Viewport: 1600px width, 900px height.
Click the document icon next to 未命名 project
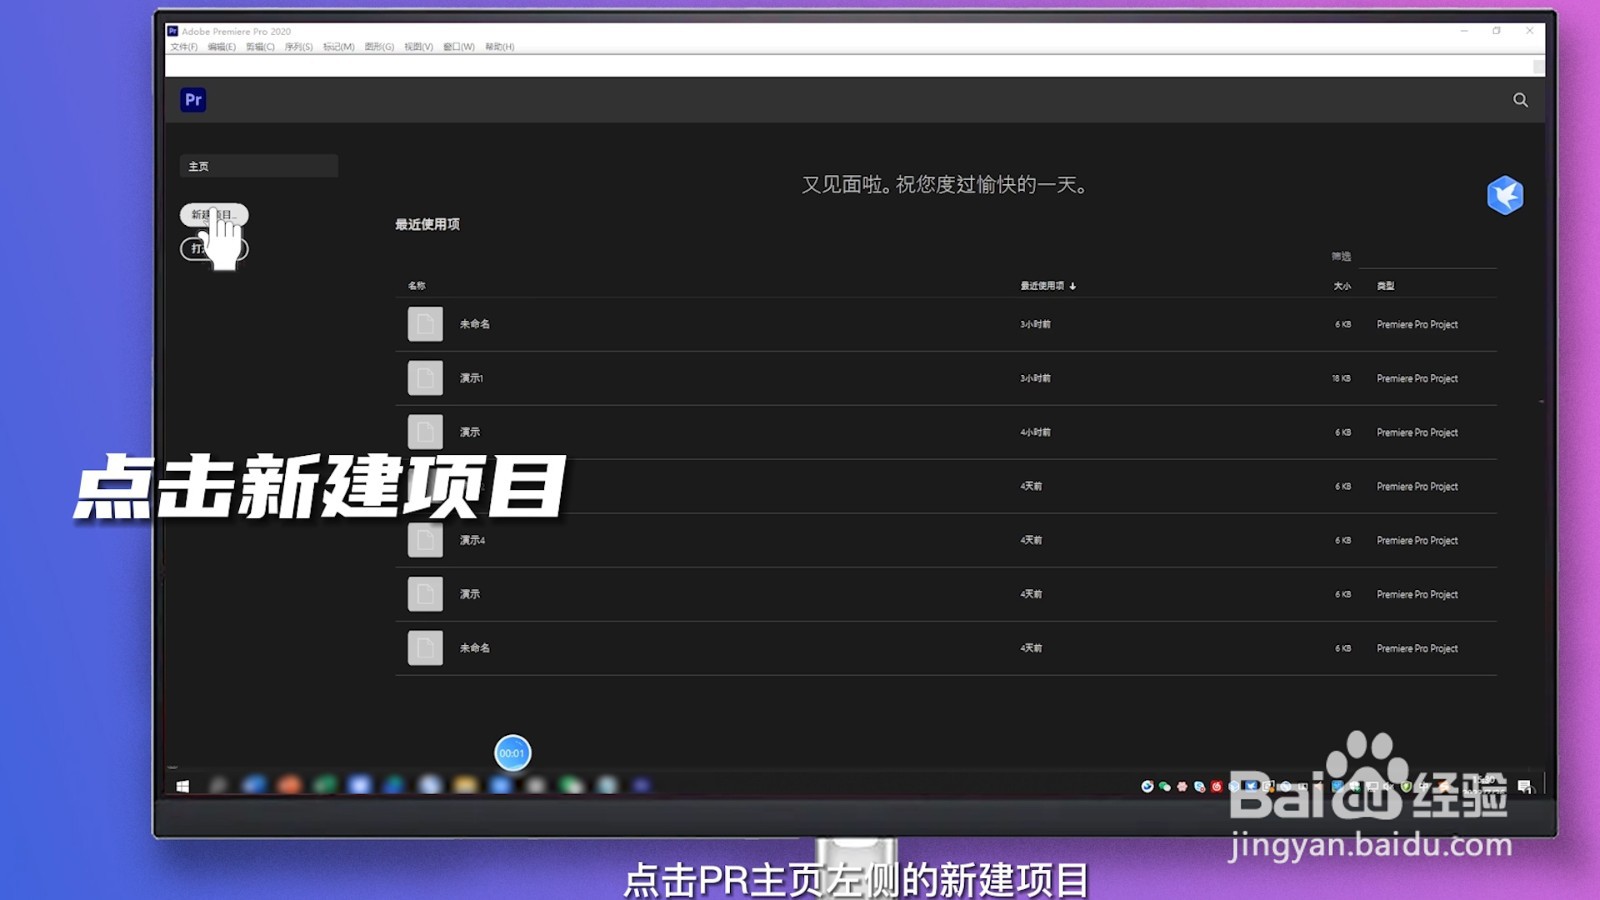click(425, 324)
